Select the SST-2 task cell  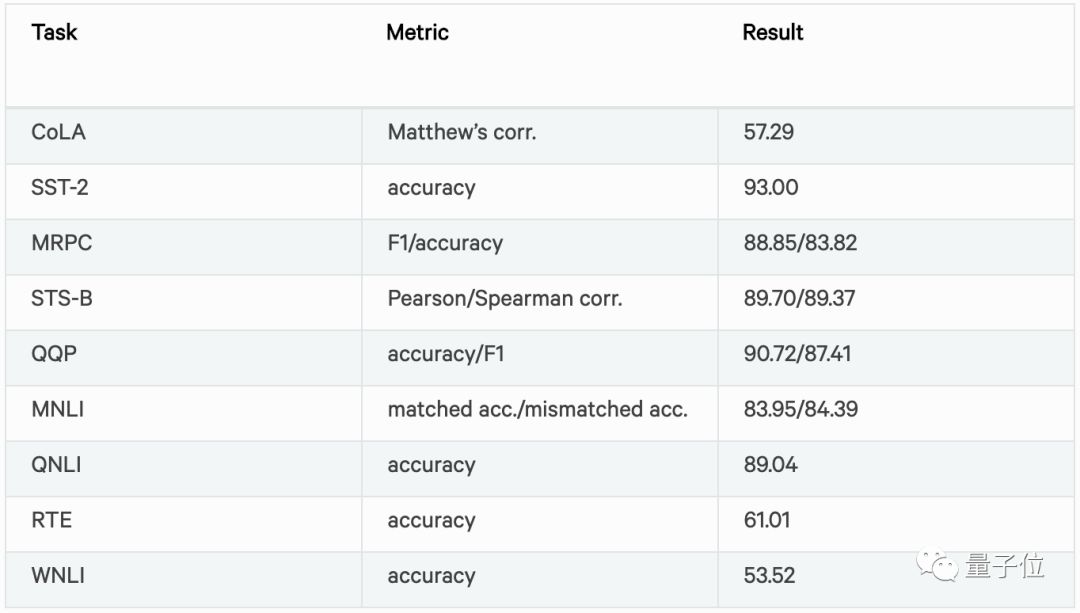click(x=60, y=188)
